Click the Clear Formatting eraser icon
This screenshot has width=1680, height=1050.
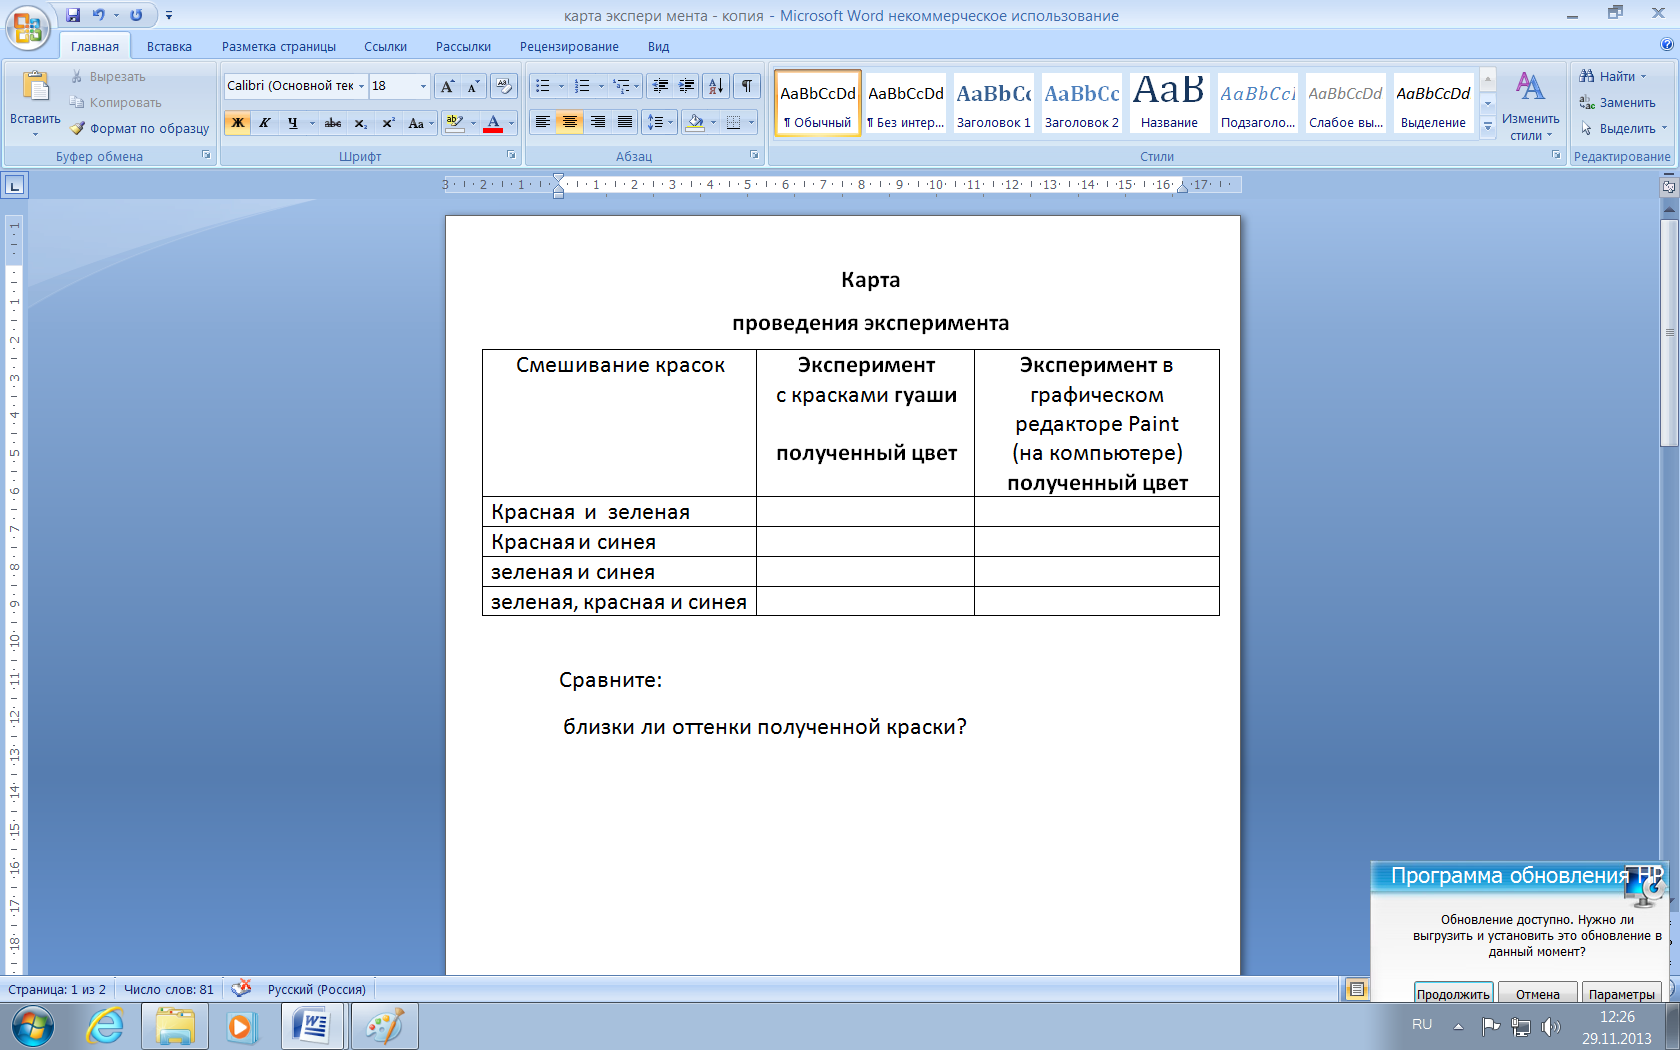[504, 86]
